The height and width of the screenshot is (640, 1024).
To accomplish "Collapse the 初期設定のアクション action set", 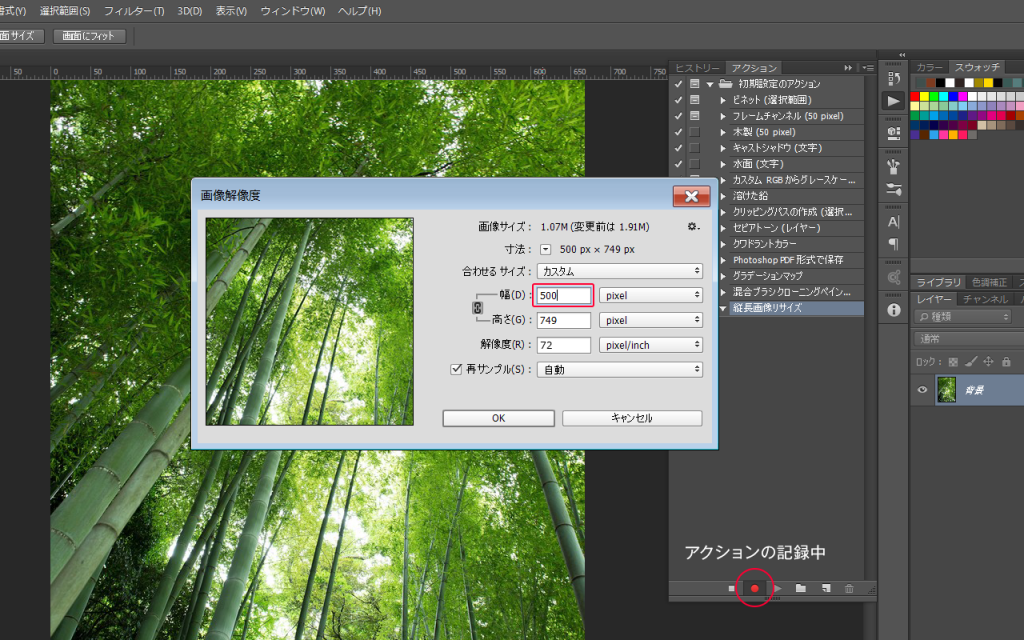I will pyautogui.click(x=710, y=84).
